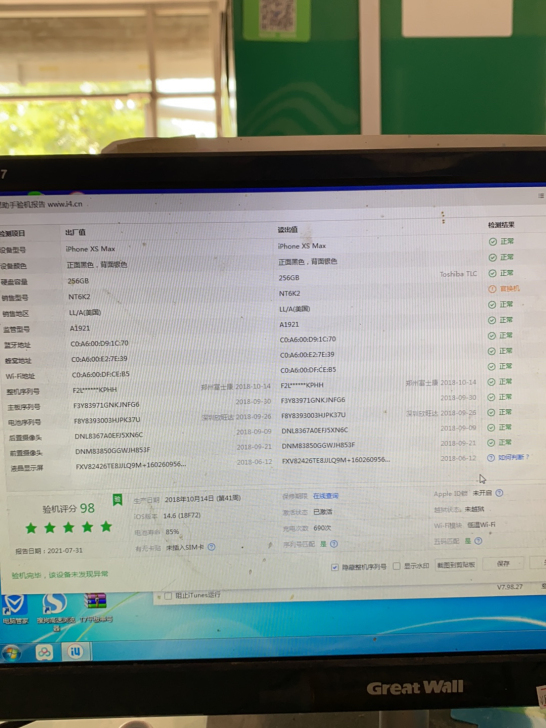The image size is (546, 728).
Task: Click the 截图到剪贴板 button
Action: tap(456, 565)
